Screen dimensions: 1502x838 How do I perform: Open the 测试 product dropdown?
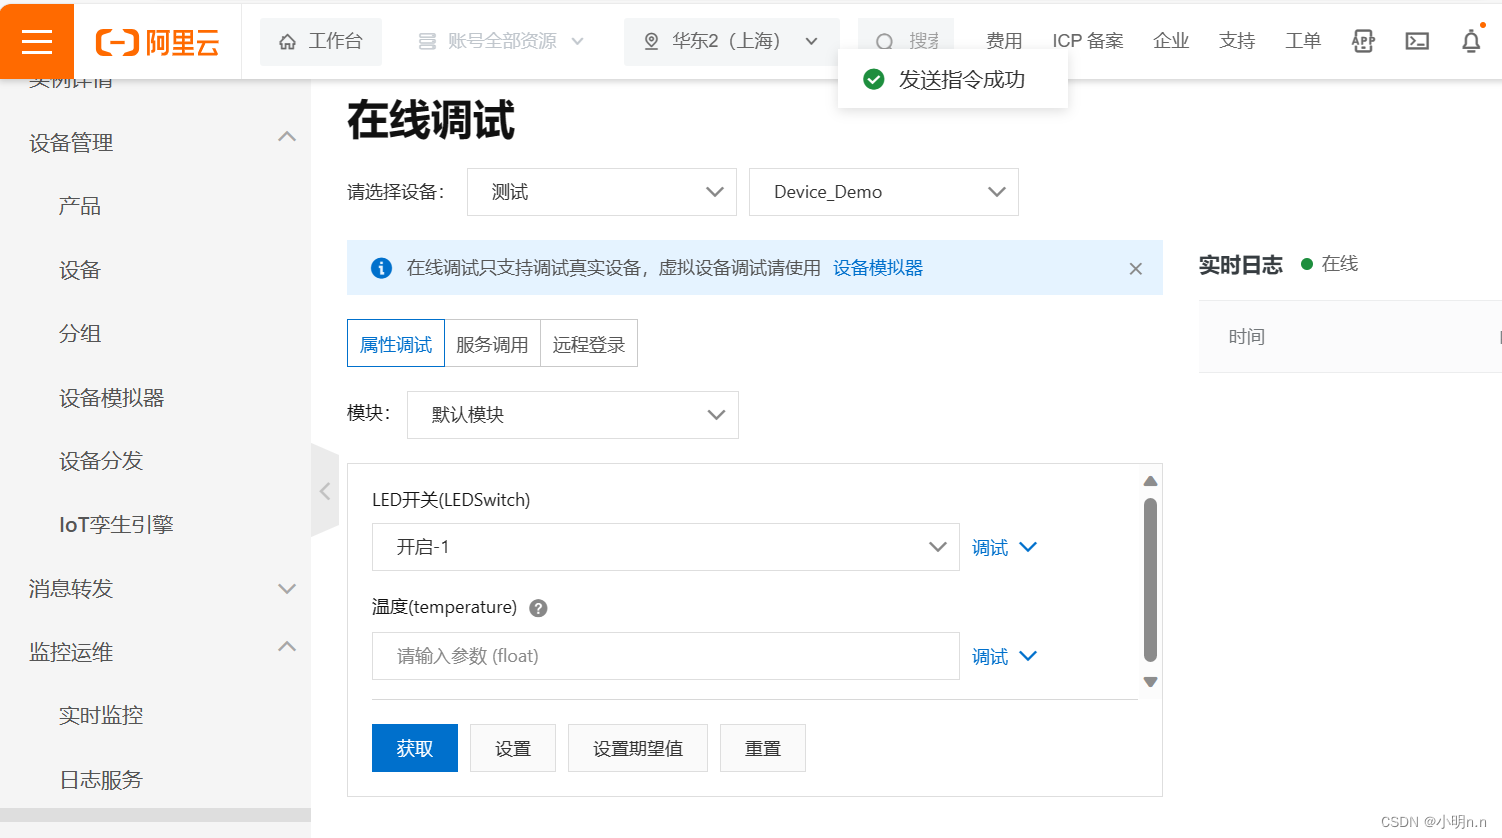602,192
